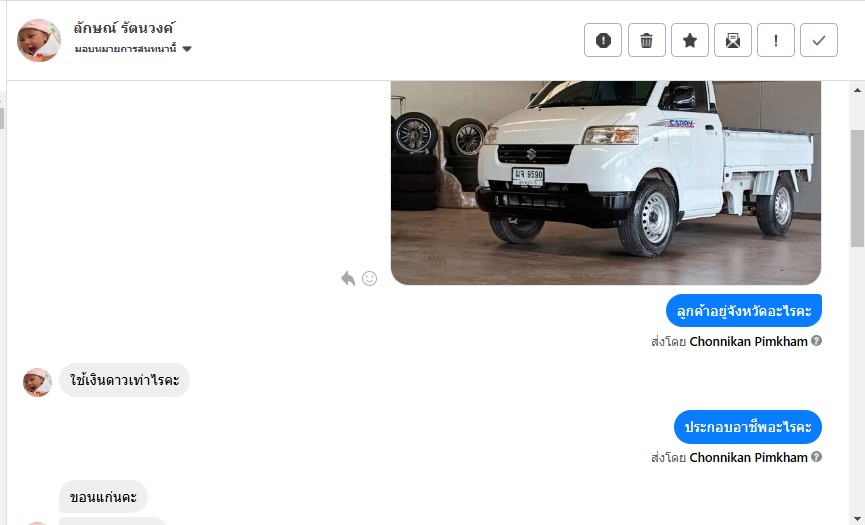
Task: Flag conversation with the exclamation mark button
Action: click(776, 40)
